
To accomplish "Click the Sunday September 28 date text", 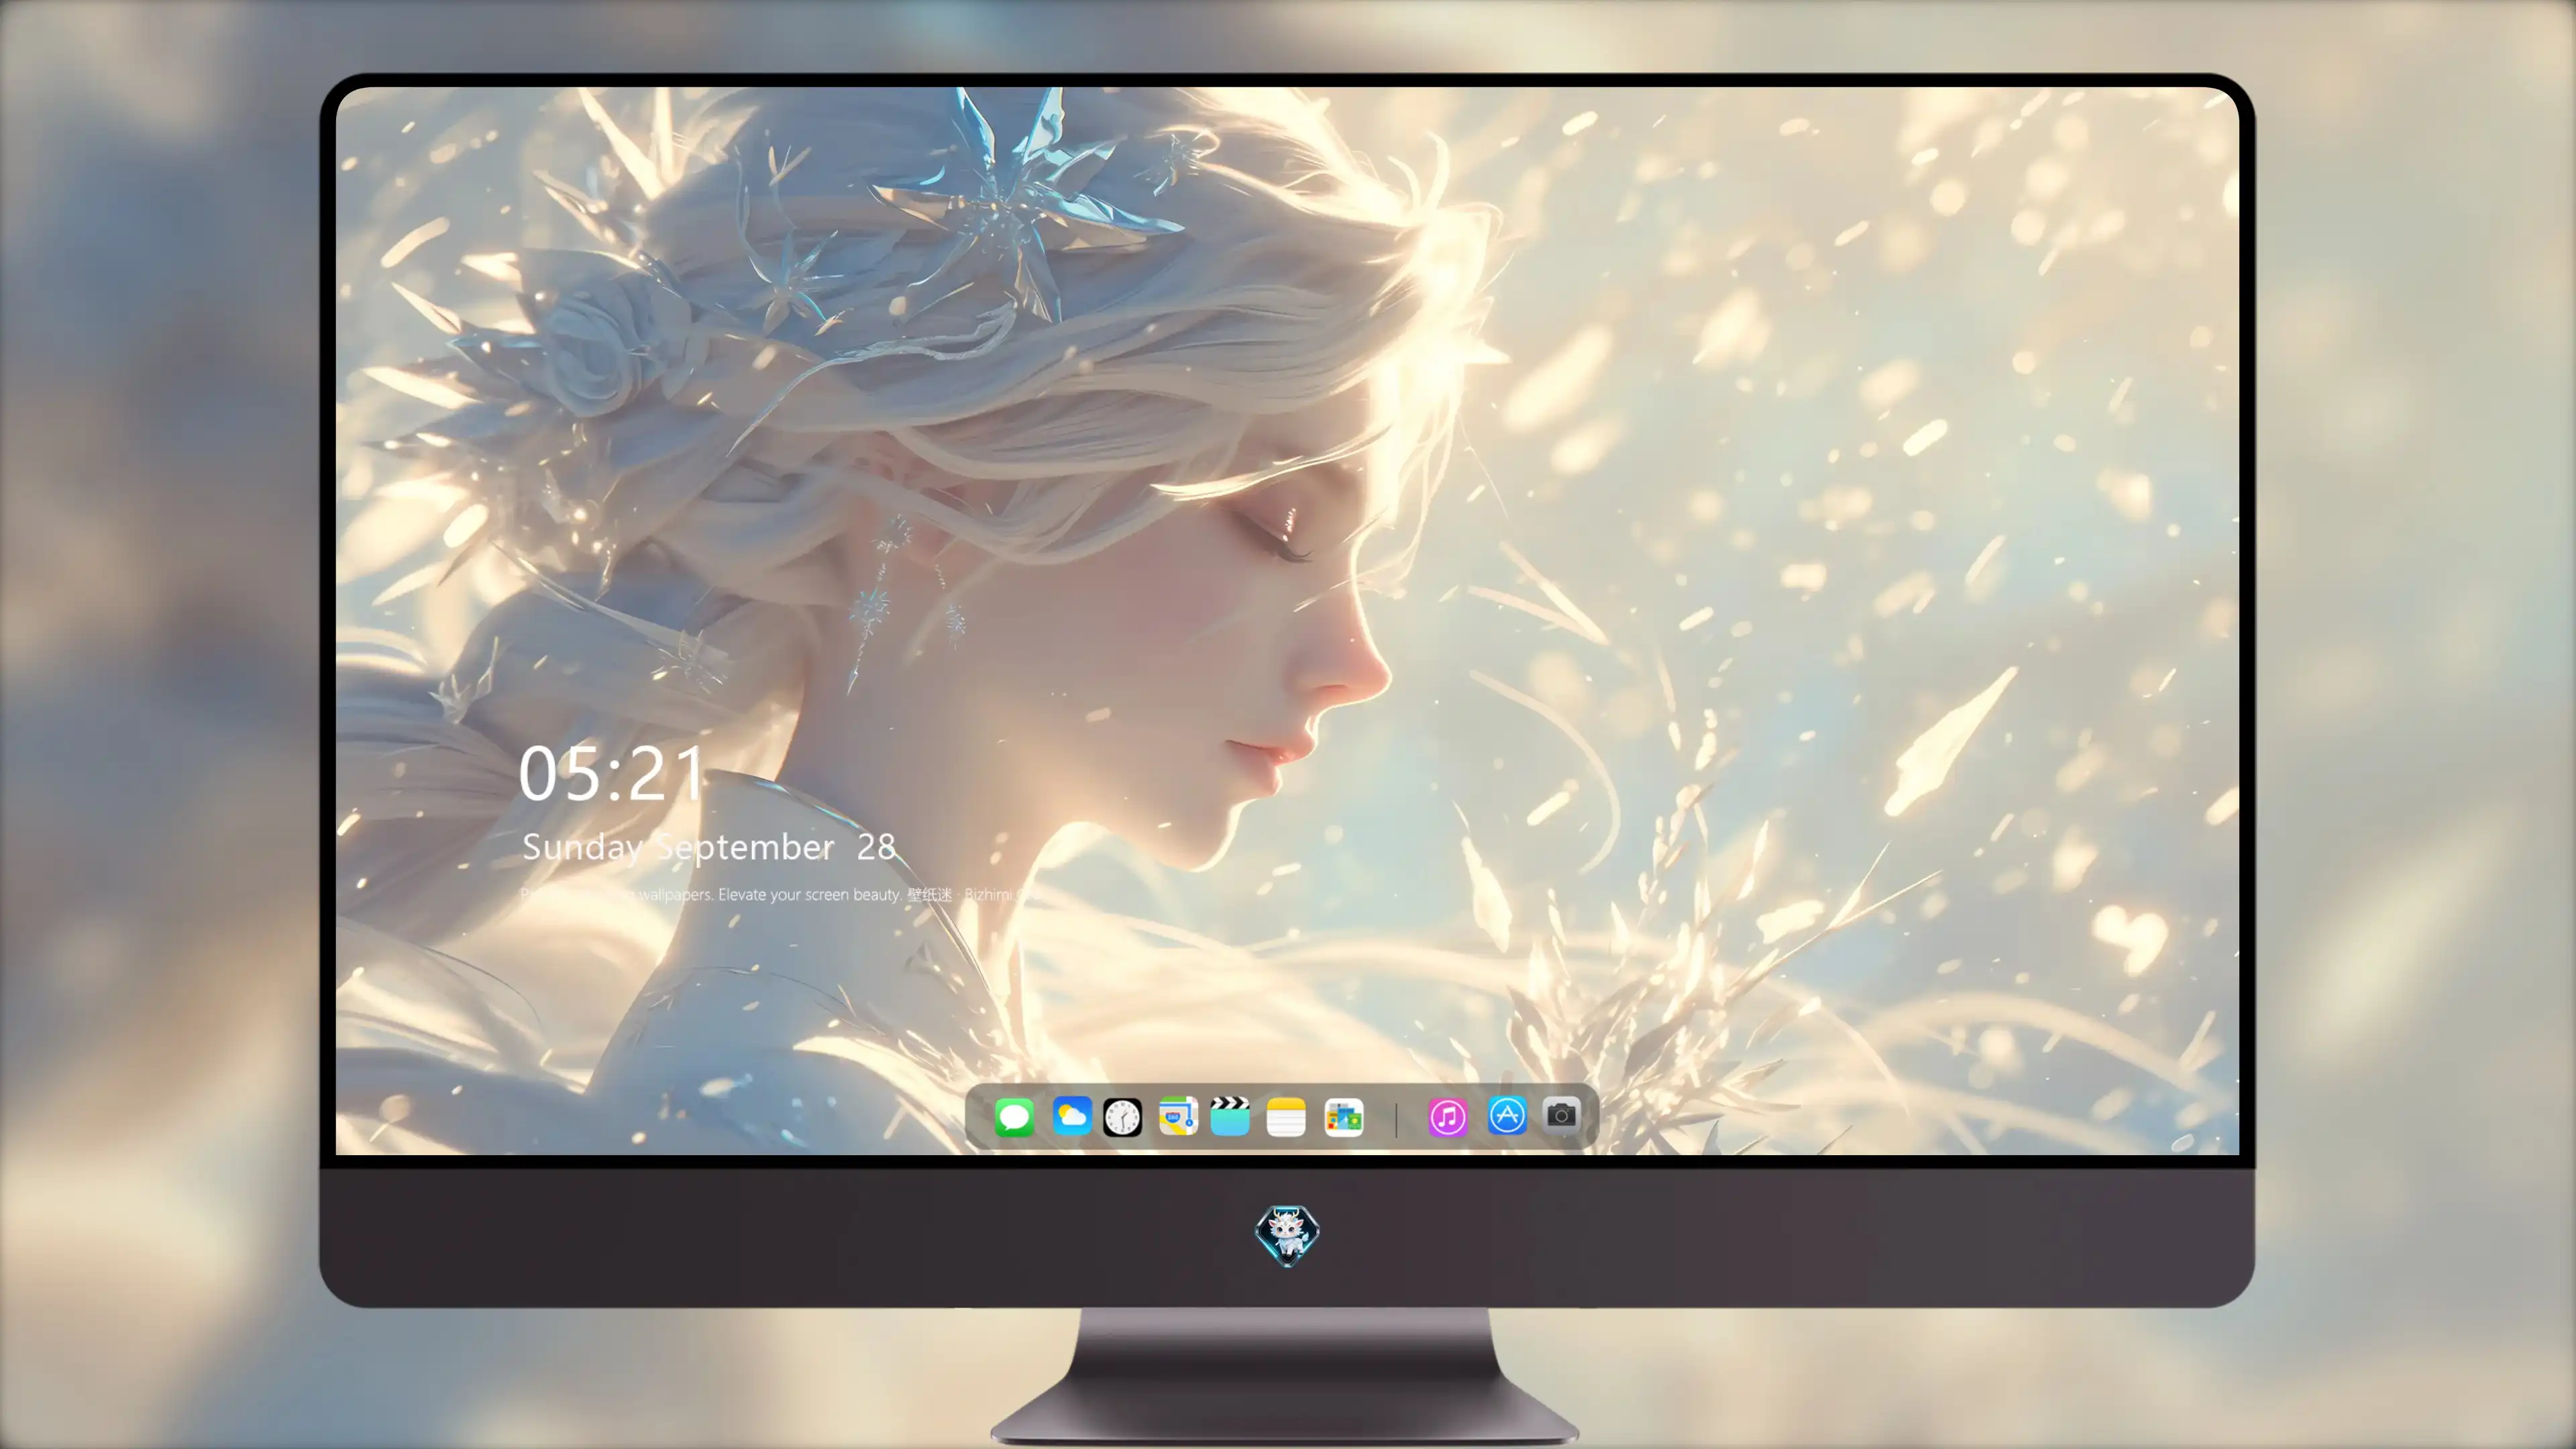I will (709, 847).
